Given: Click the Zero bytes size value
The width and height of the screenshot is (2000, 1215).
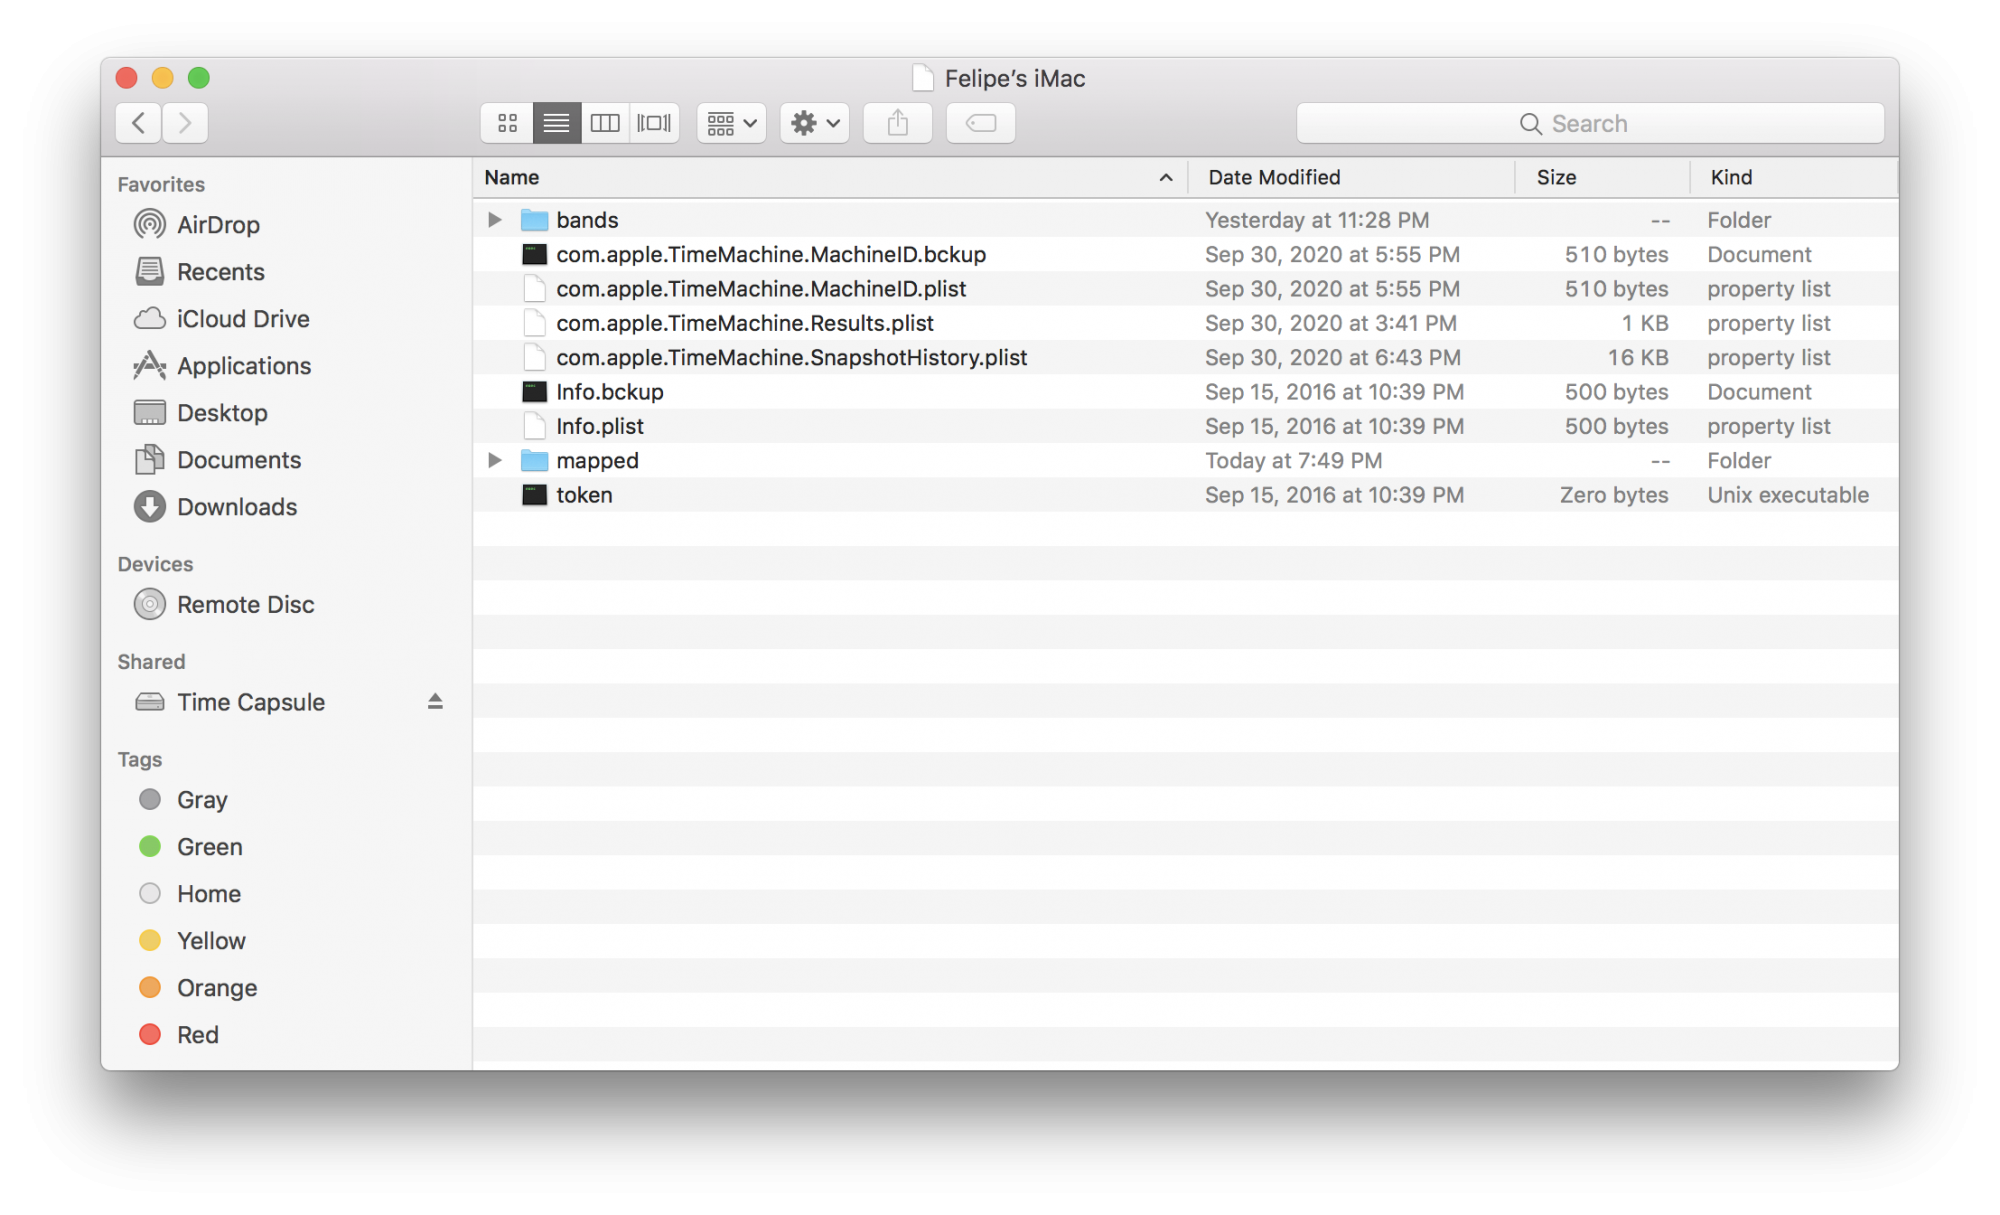Looking at the screenshot, I should pyautogui.click(x=1614, y=494).
